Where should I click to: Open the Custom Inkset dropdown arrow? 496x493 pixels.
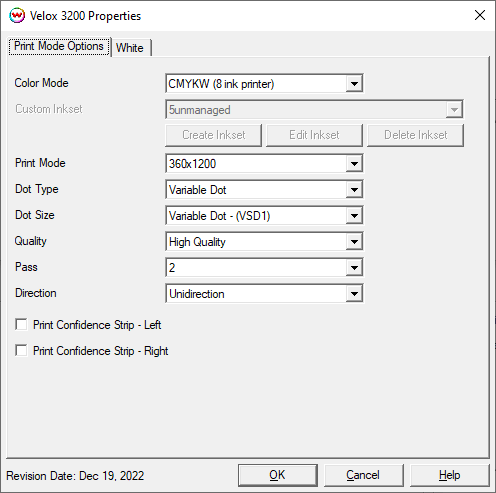(x=454, y=109)
